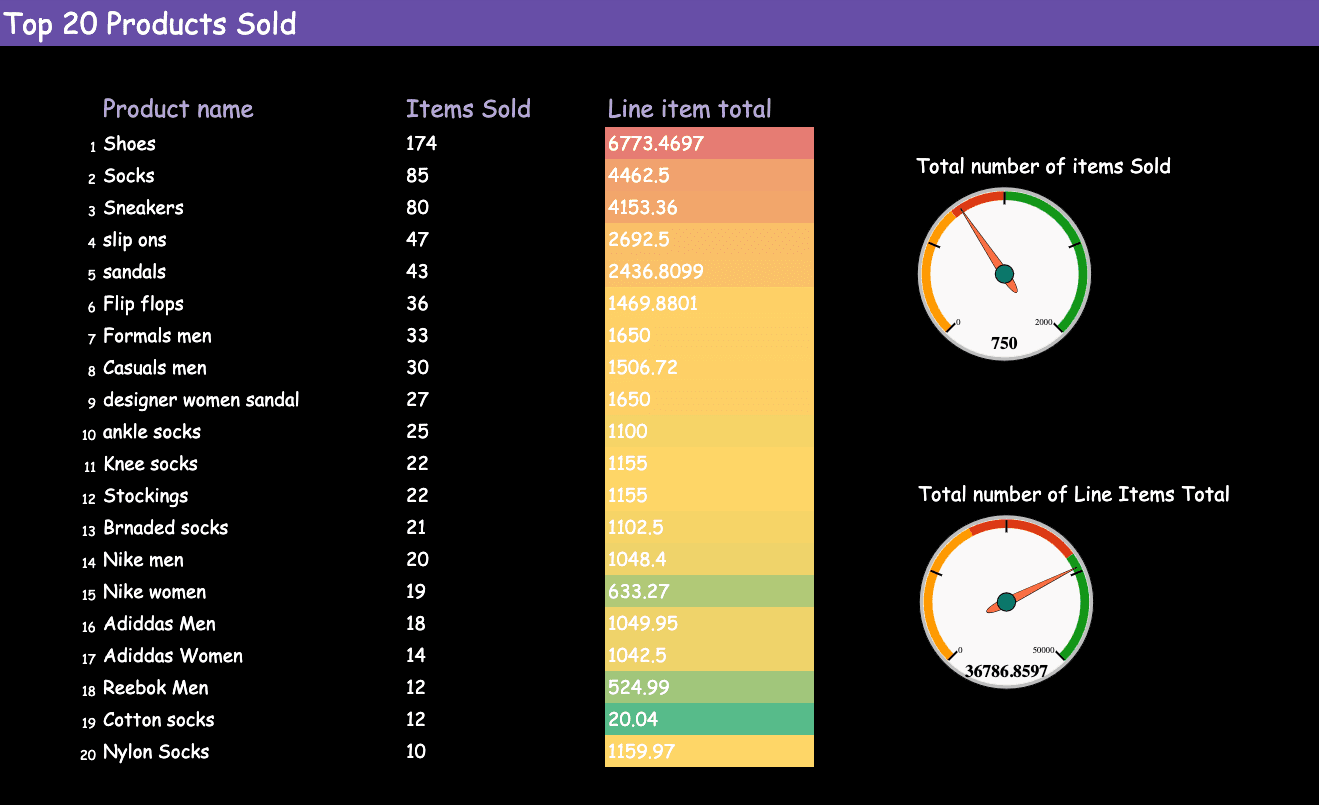Click the green 20.04 total cell
The height and width of the screenshot is (805, 1319).
(x=709, y=720)
